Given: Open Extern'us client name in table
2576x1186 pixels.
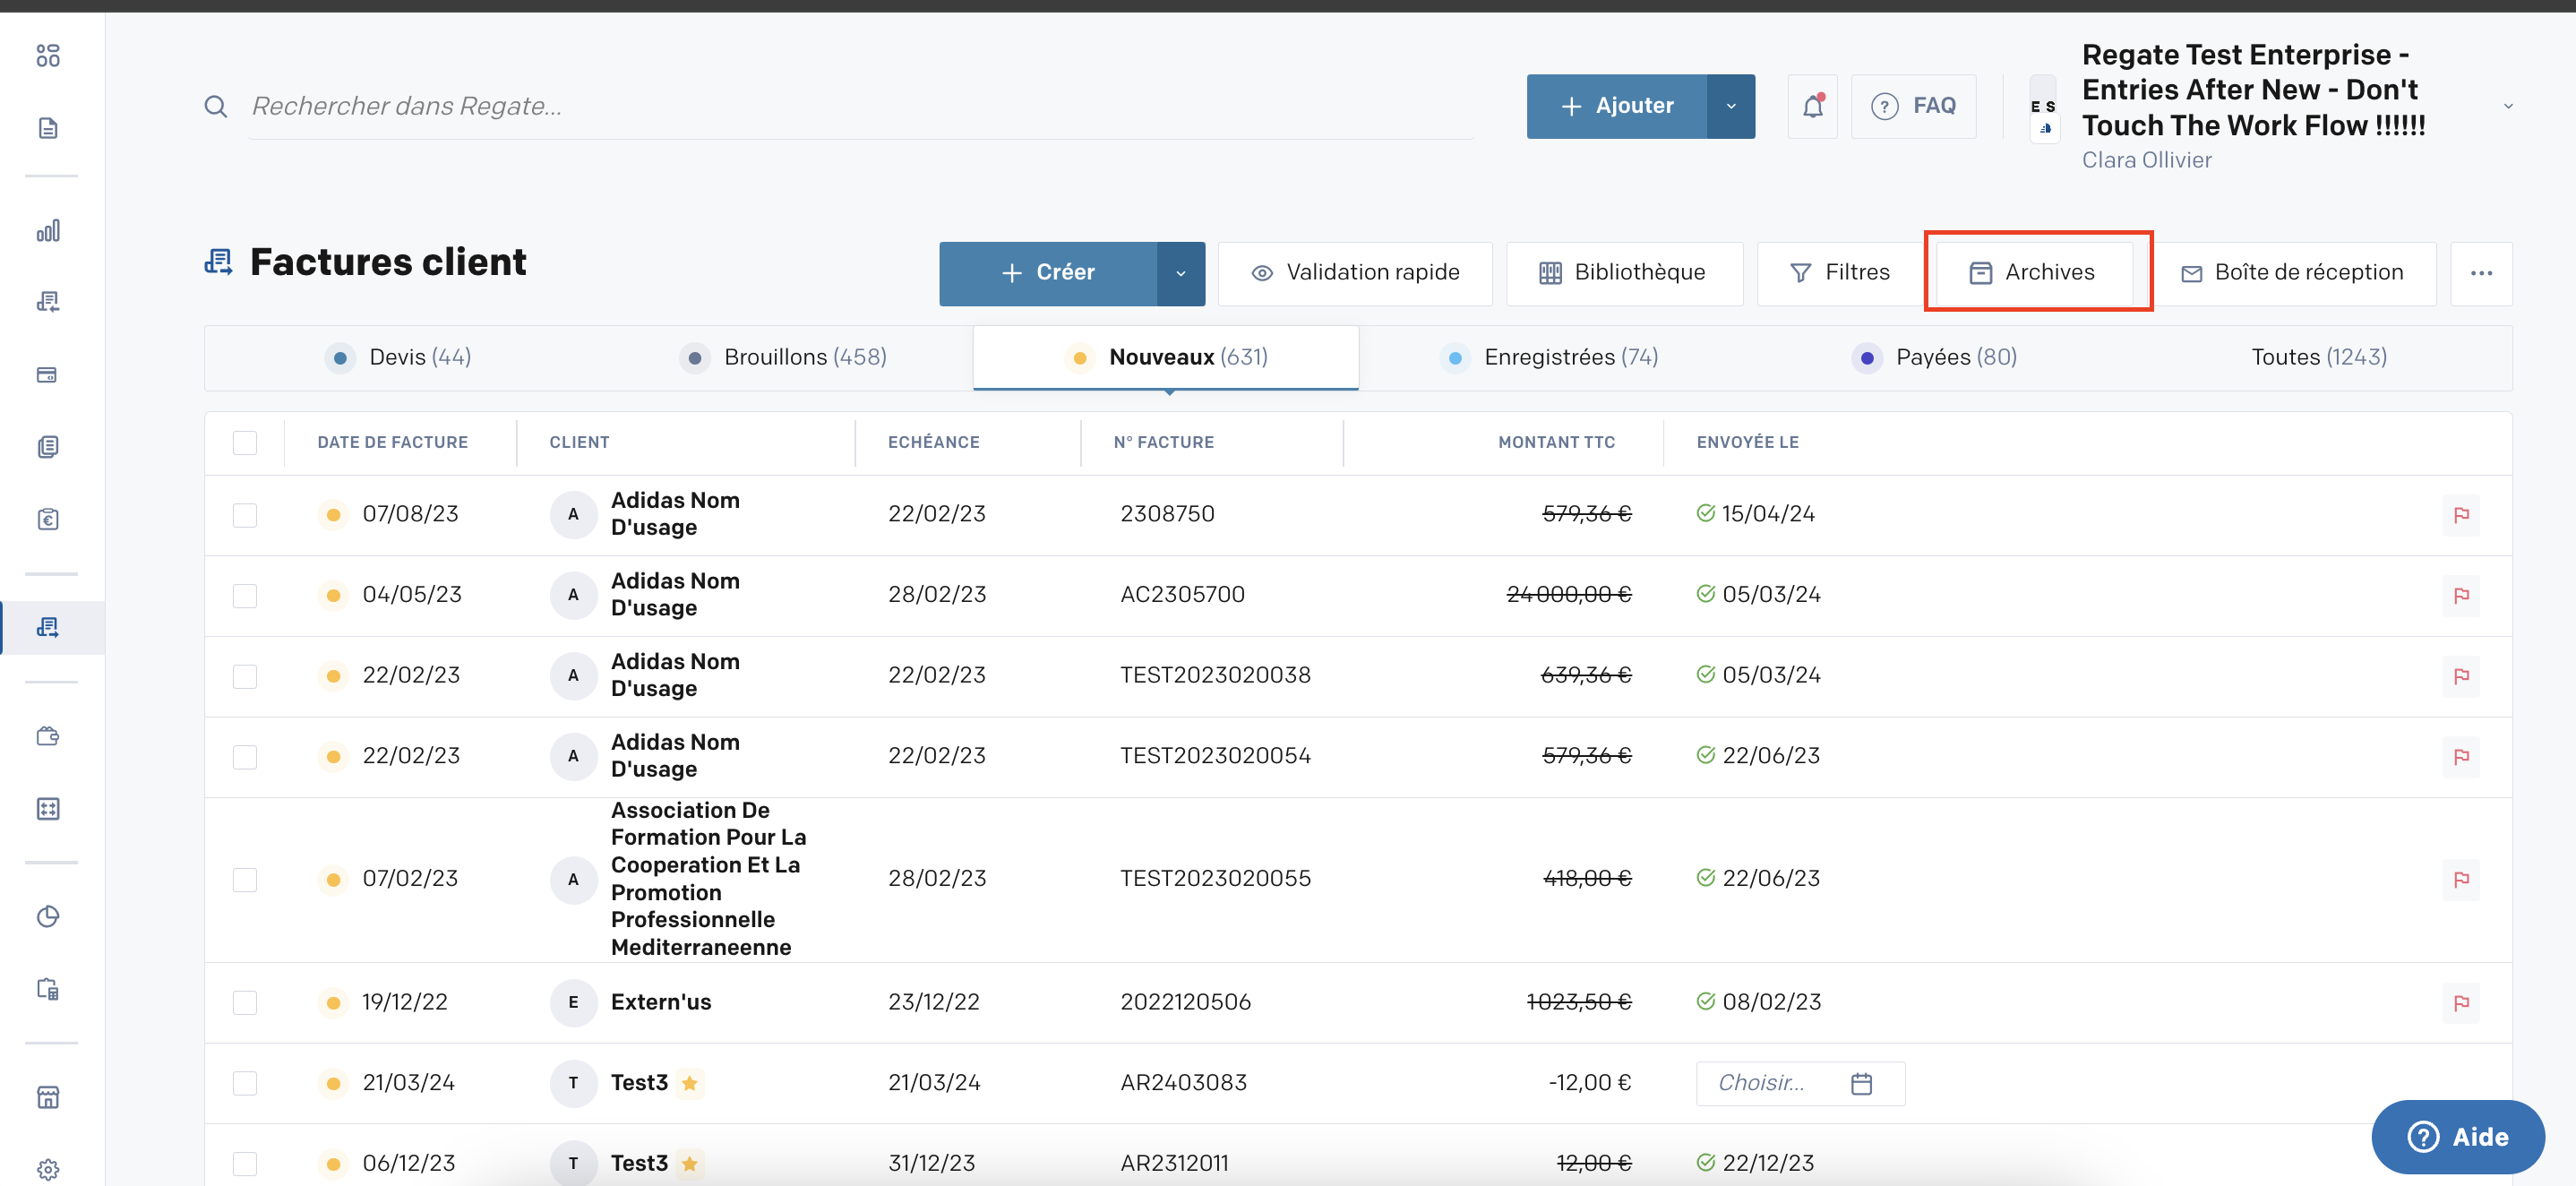Looking at the screenshot, I should tap(661, 1002).
